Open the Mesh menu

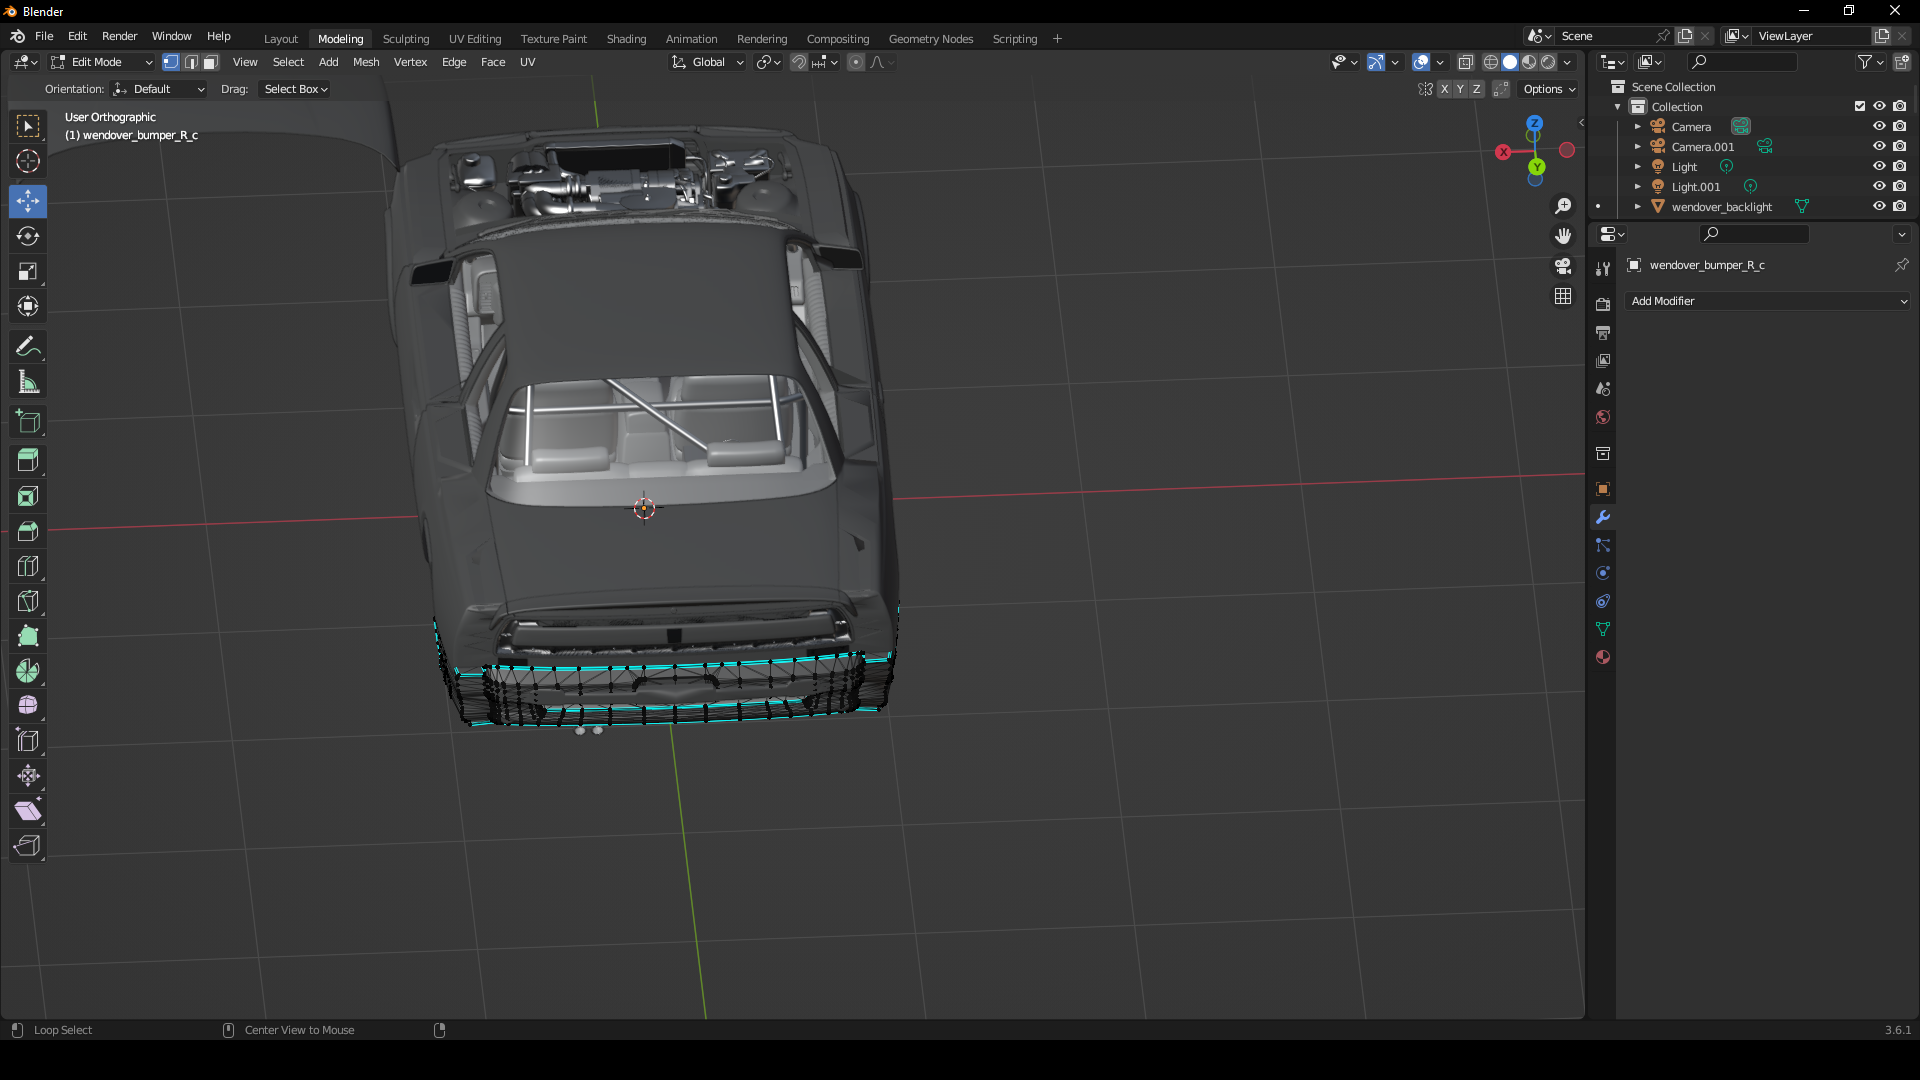[x=366, y=62]
